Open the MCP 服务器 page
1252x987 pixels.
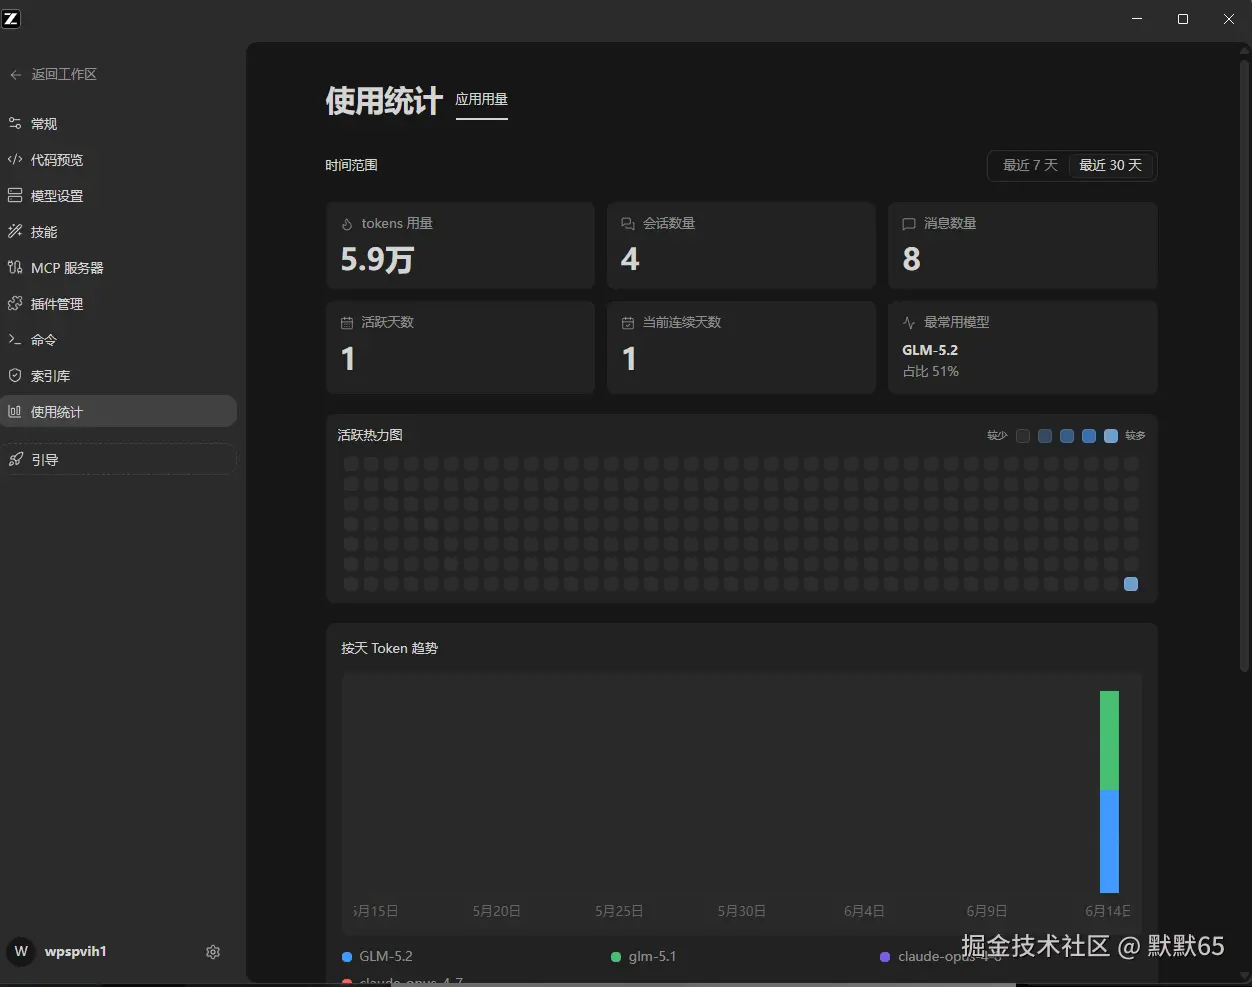[x=118, y=268]
